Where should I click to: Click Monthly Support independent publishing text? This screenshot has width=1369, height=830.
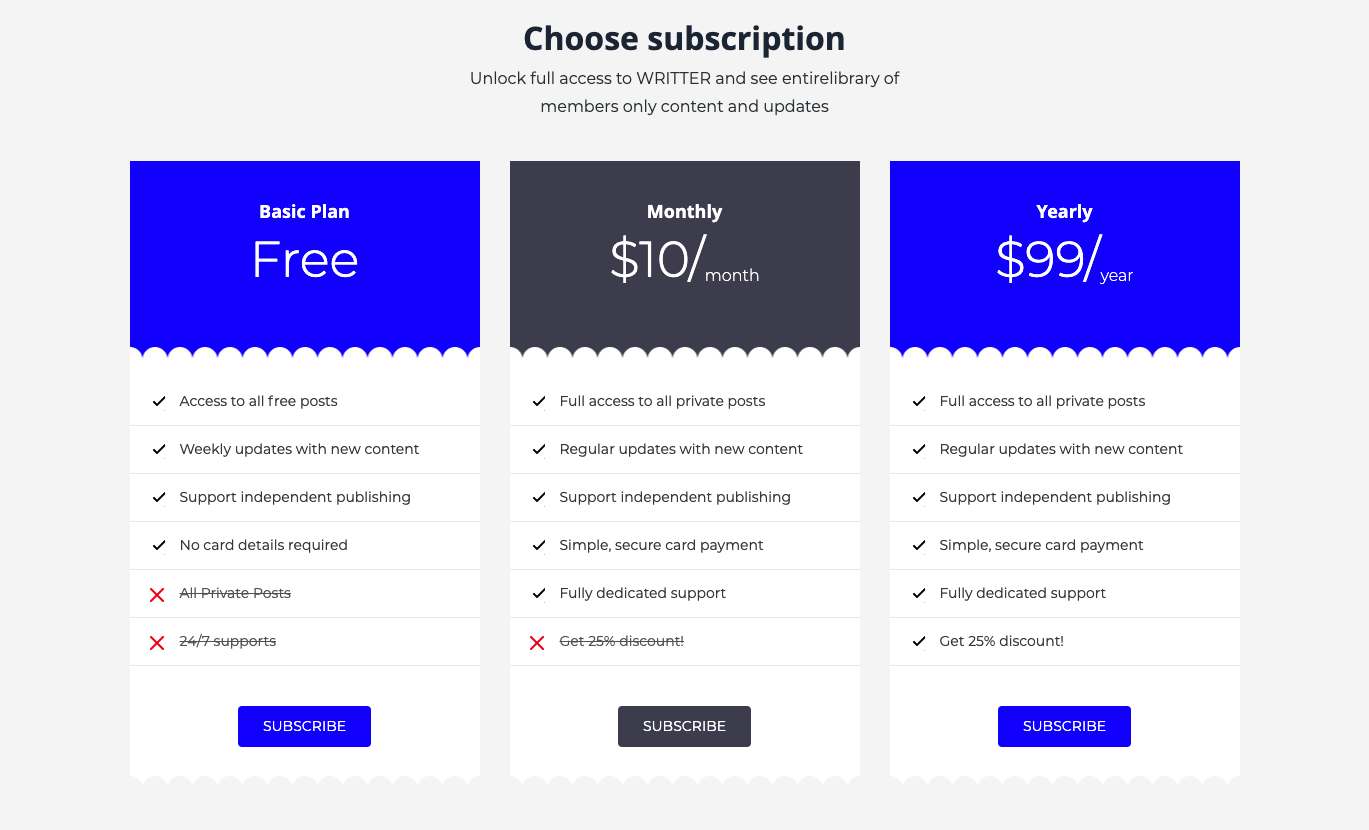click(675, 497)
